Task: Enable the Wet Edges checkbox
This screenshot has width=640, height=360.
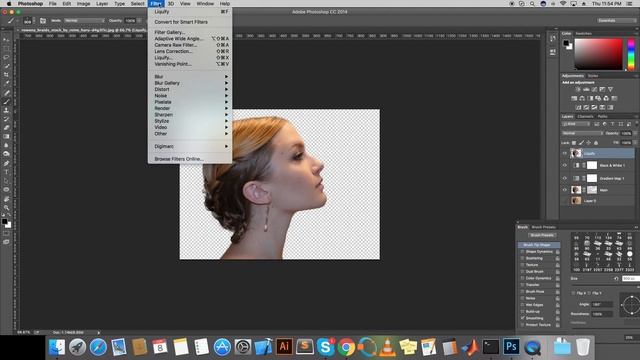Action: (522, 305)
